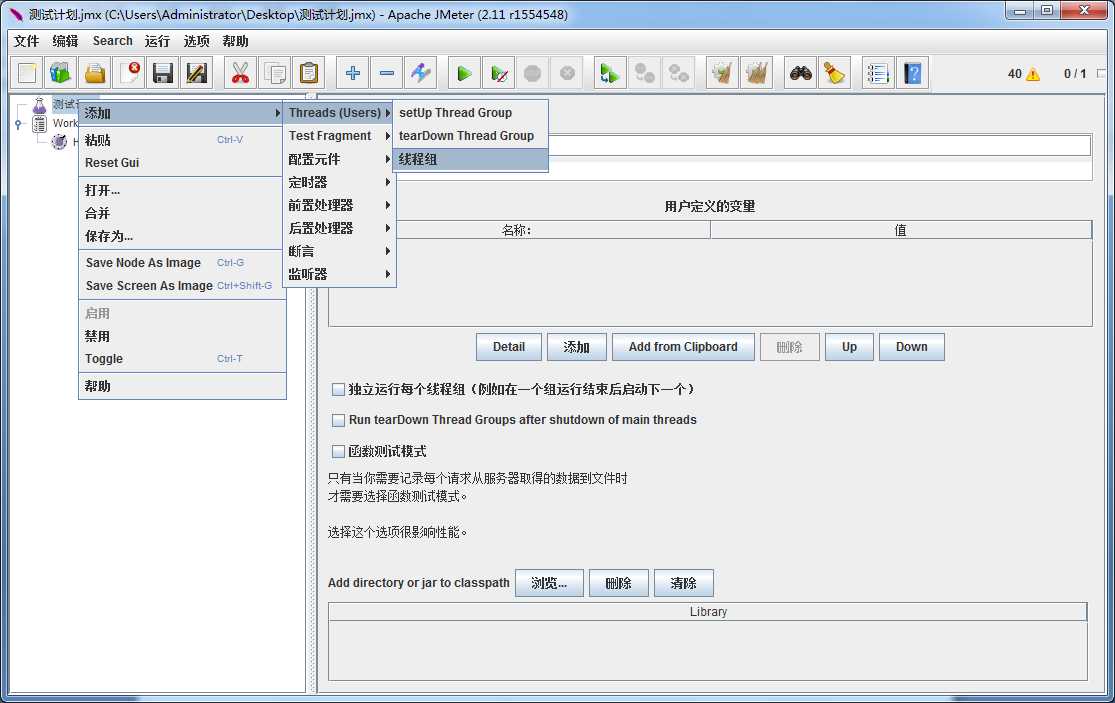Click the Remote Start All icon

click(610, 73)
